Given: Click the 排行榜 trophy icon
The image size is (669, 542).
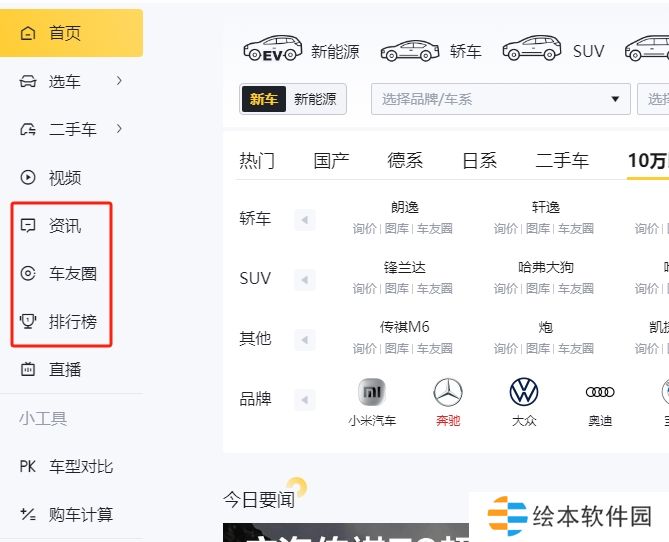Looking at the screenshot, I should coord(28,322).
